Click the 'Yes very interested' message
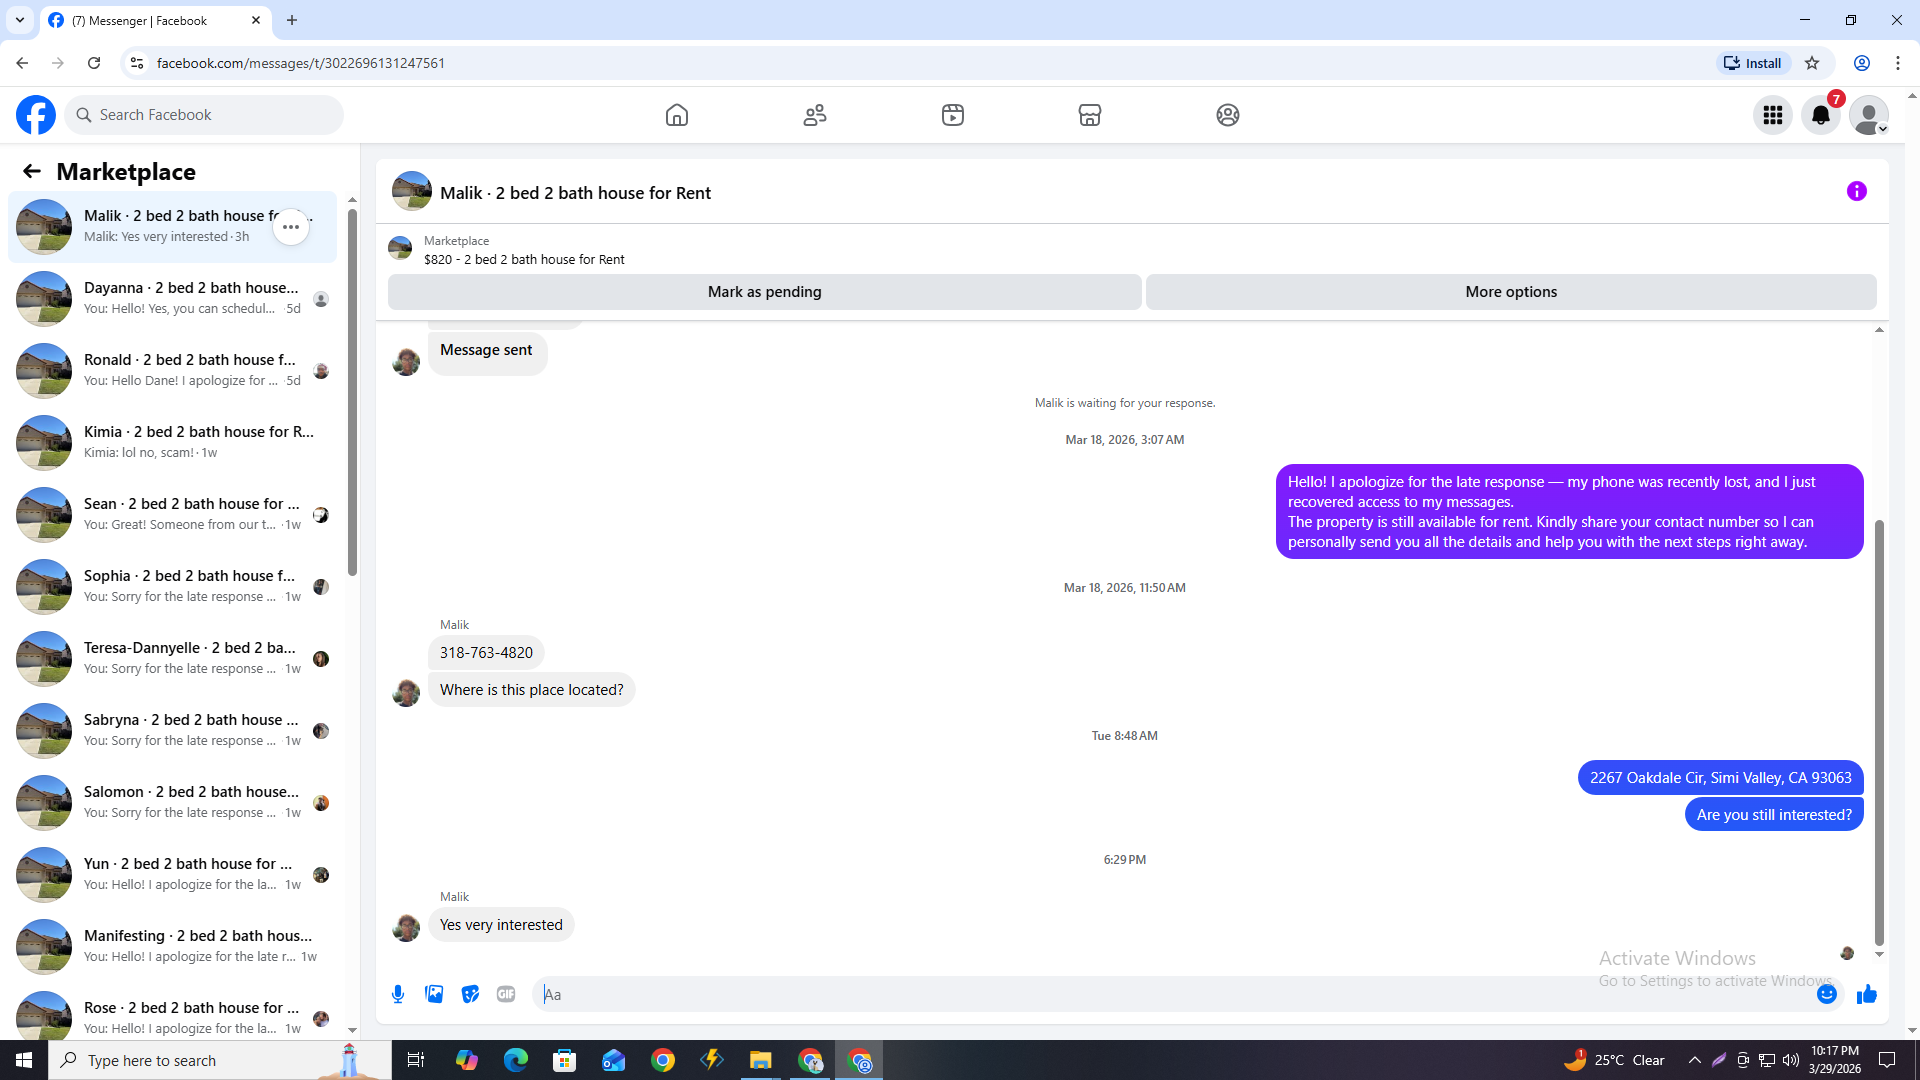The image size is (1920, 1080). click(x=501, y=925)
